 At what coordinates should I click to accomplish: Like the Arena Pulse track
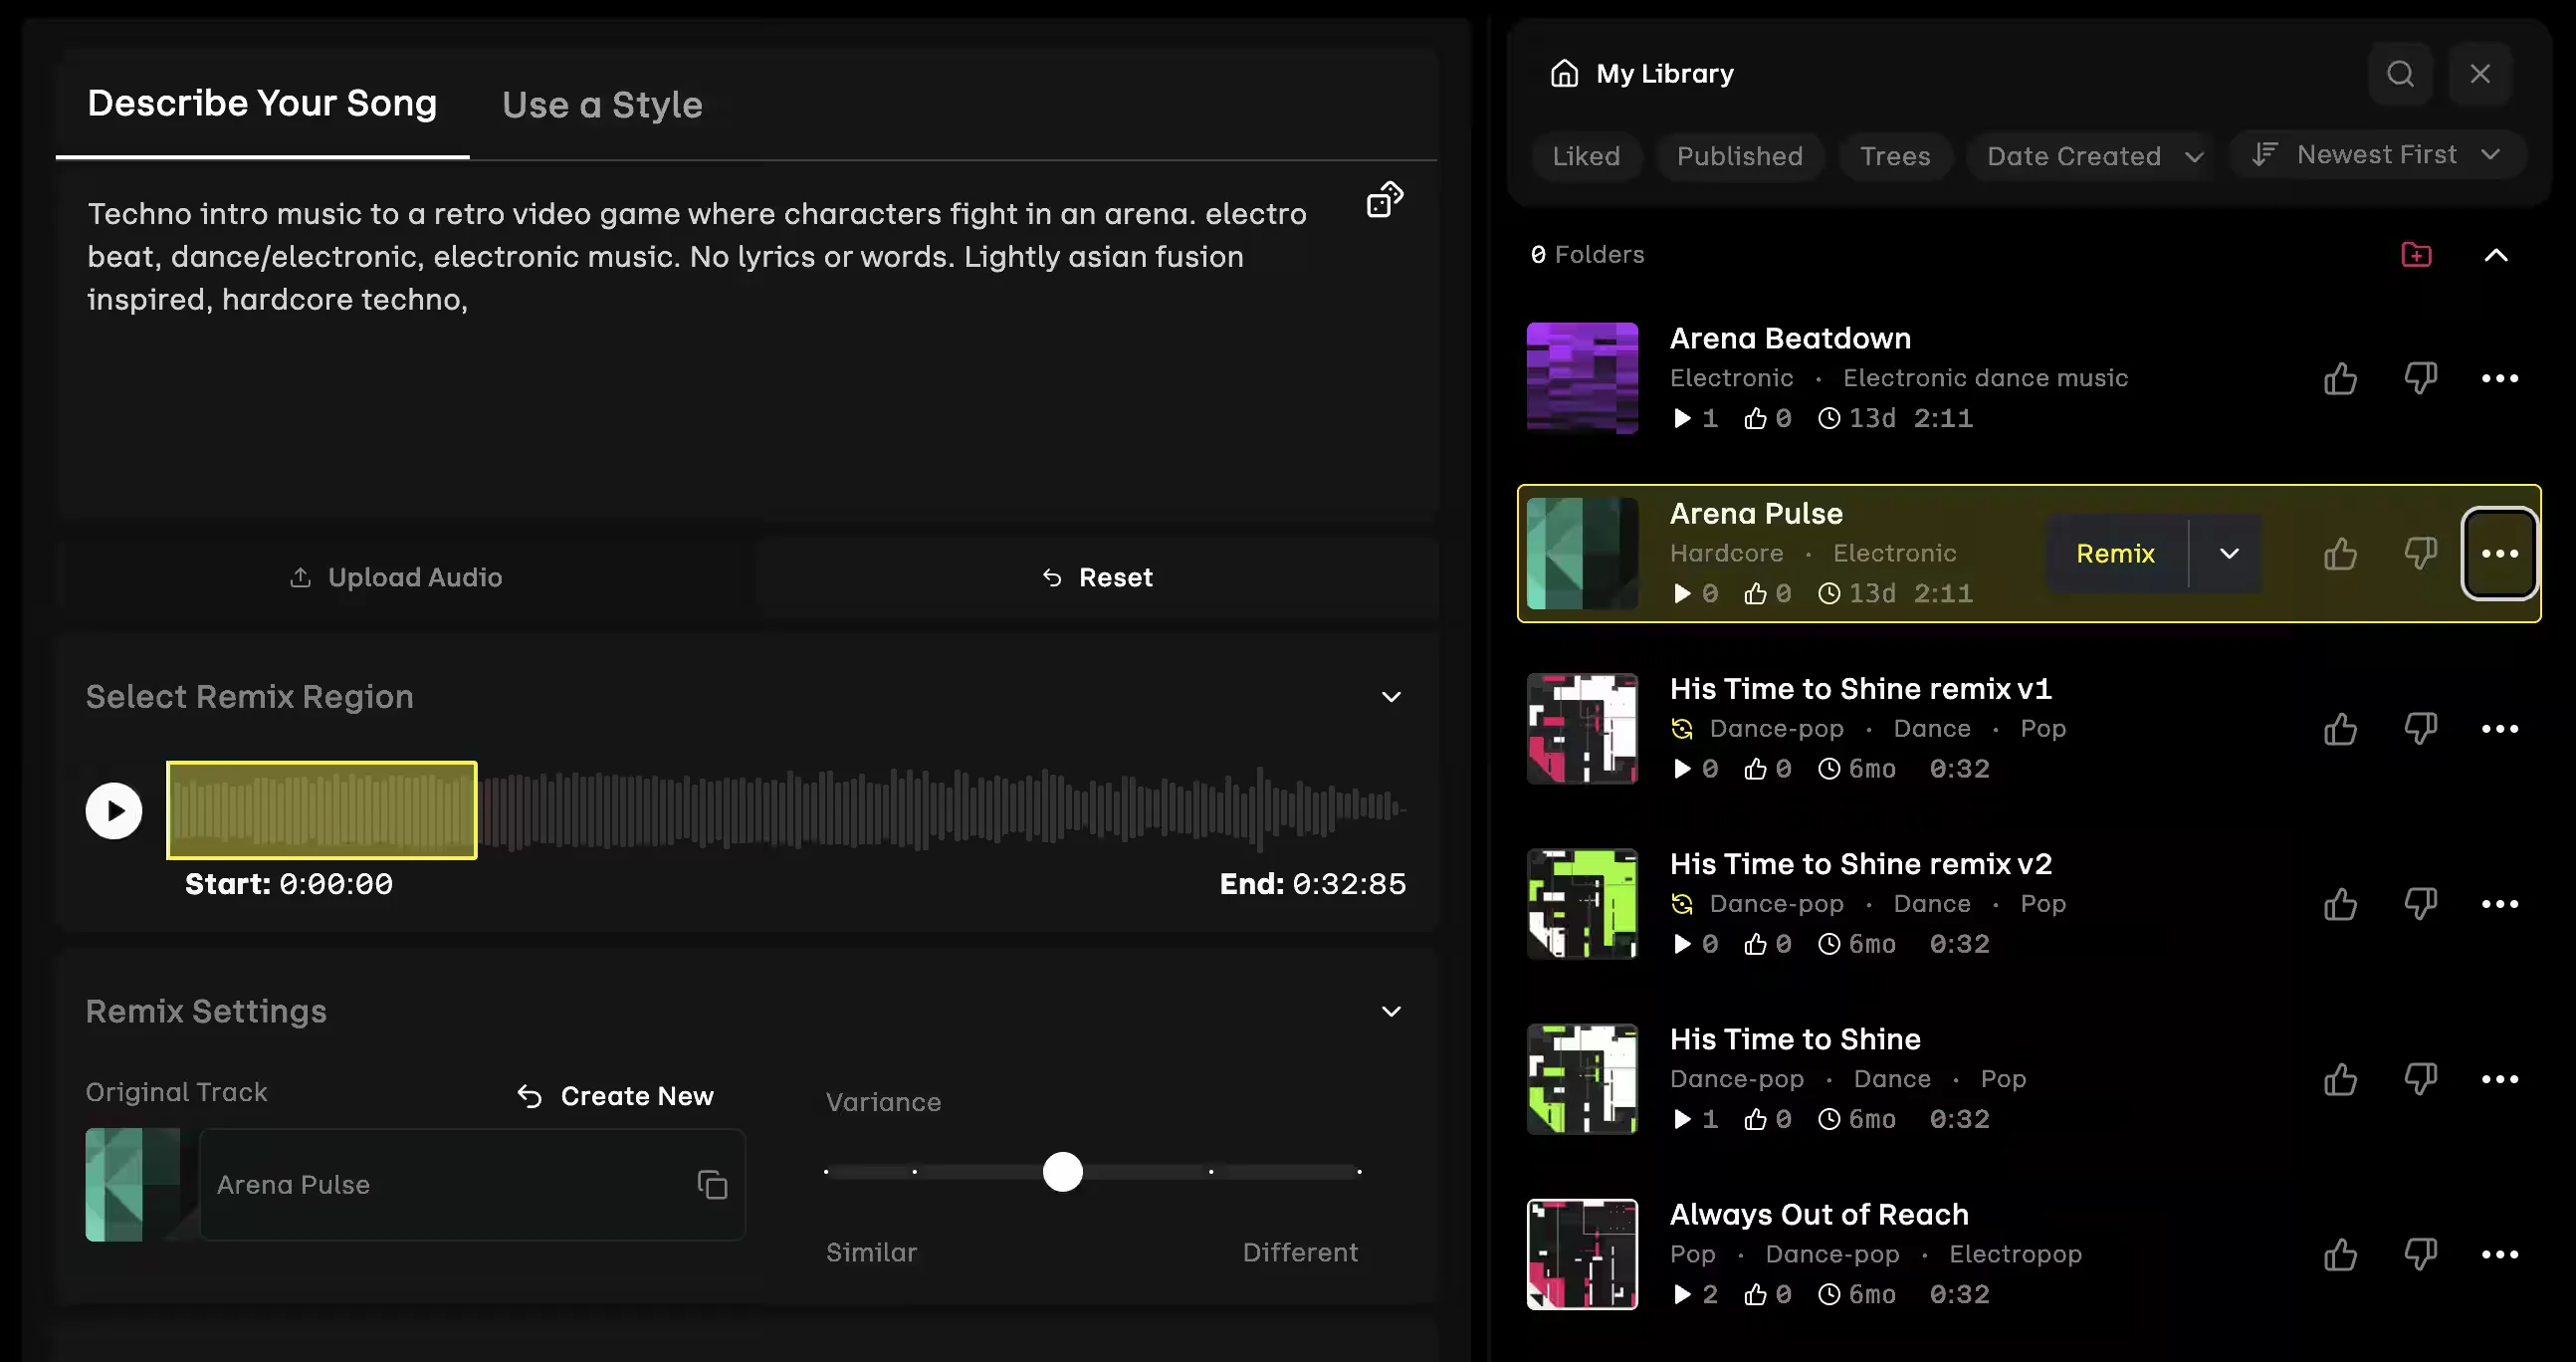(2340, 554)
